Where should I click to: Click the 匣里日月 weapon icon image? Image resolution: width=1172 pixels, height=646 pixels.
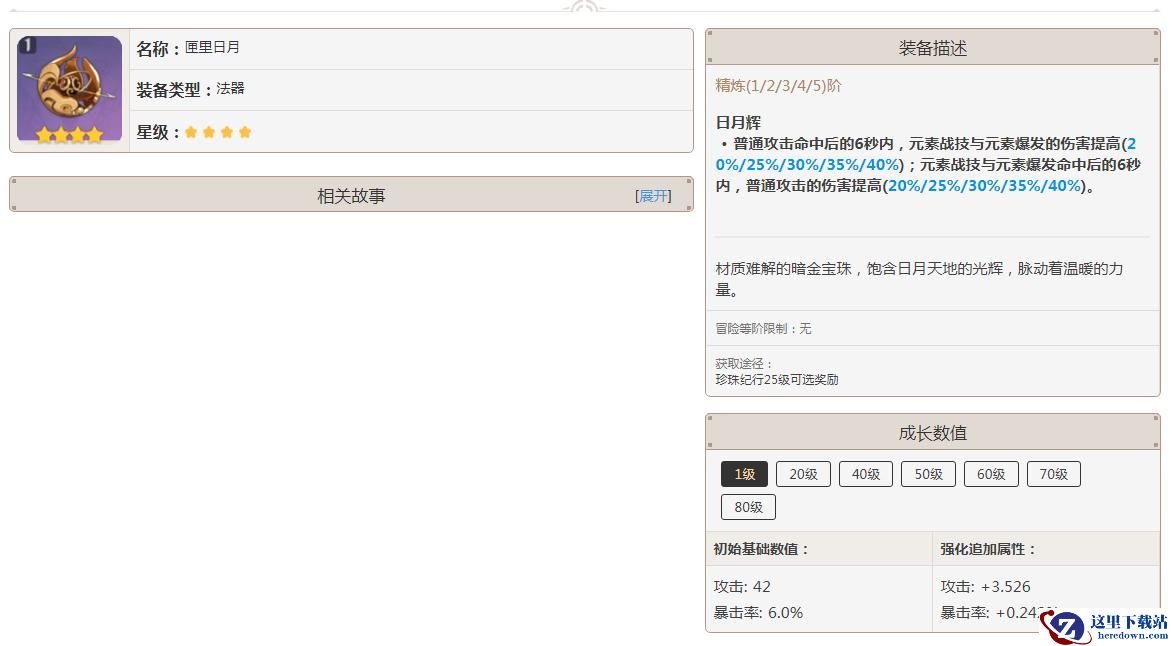pos(69,87)
